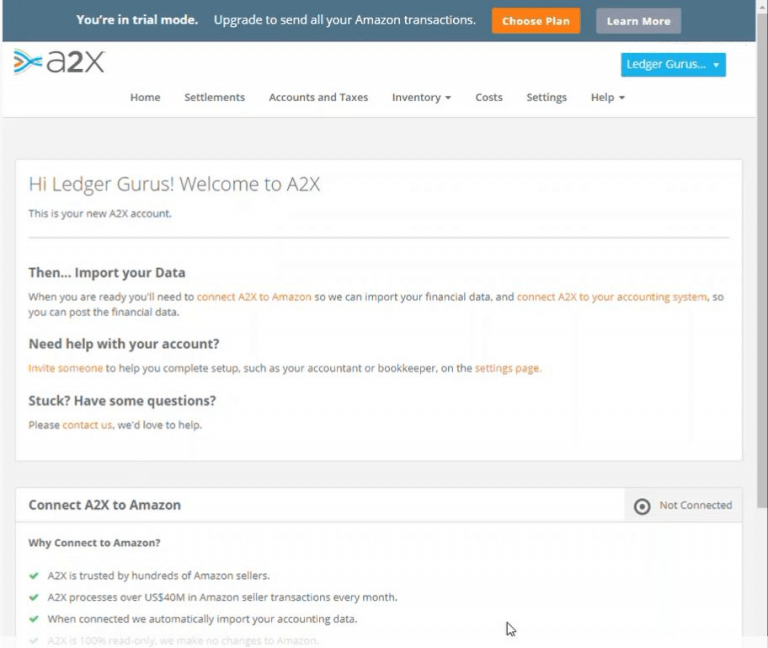Open Accounts and Taxes

coord(318,97)
